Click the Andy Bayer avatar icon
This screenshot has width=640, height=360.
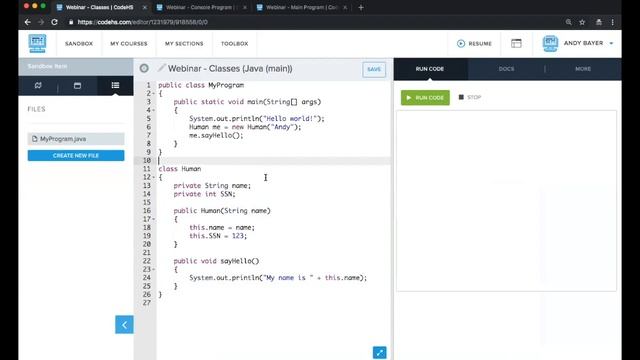(550, 43)
